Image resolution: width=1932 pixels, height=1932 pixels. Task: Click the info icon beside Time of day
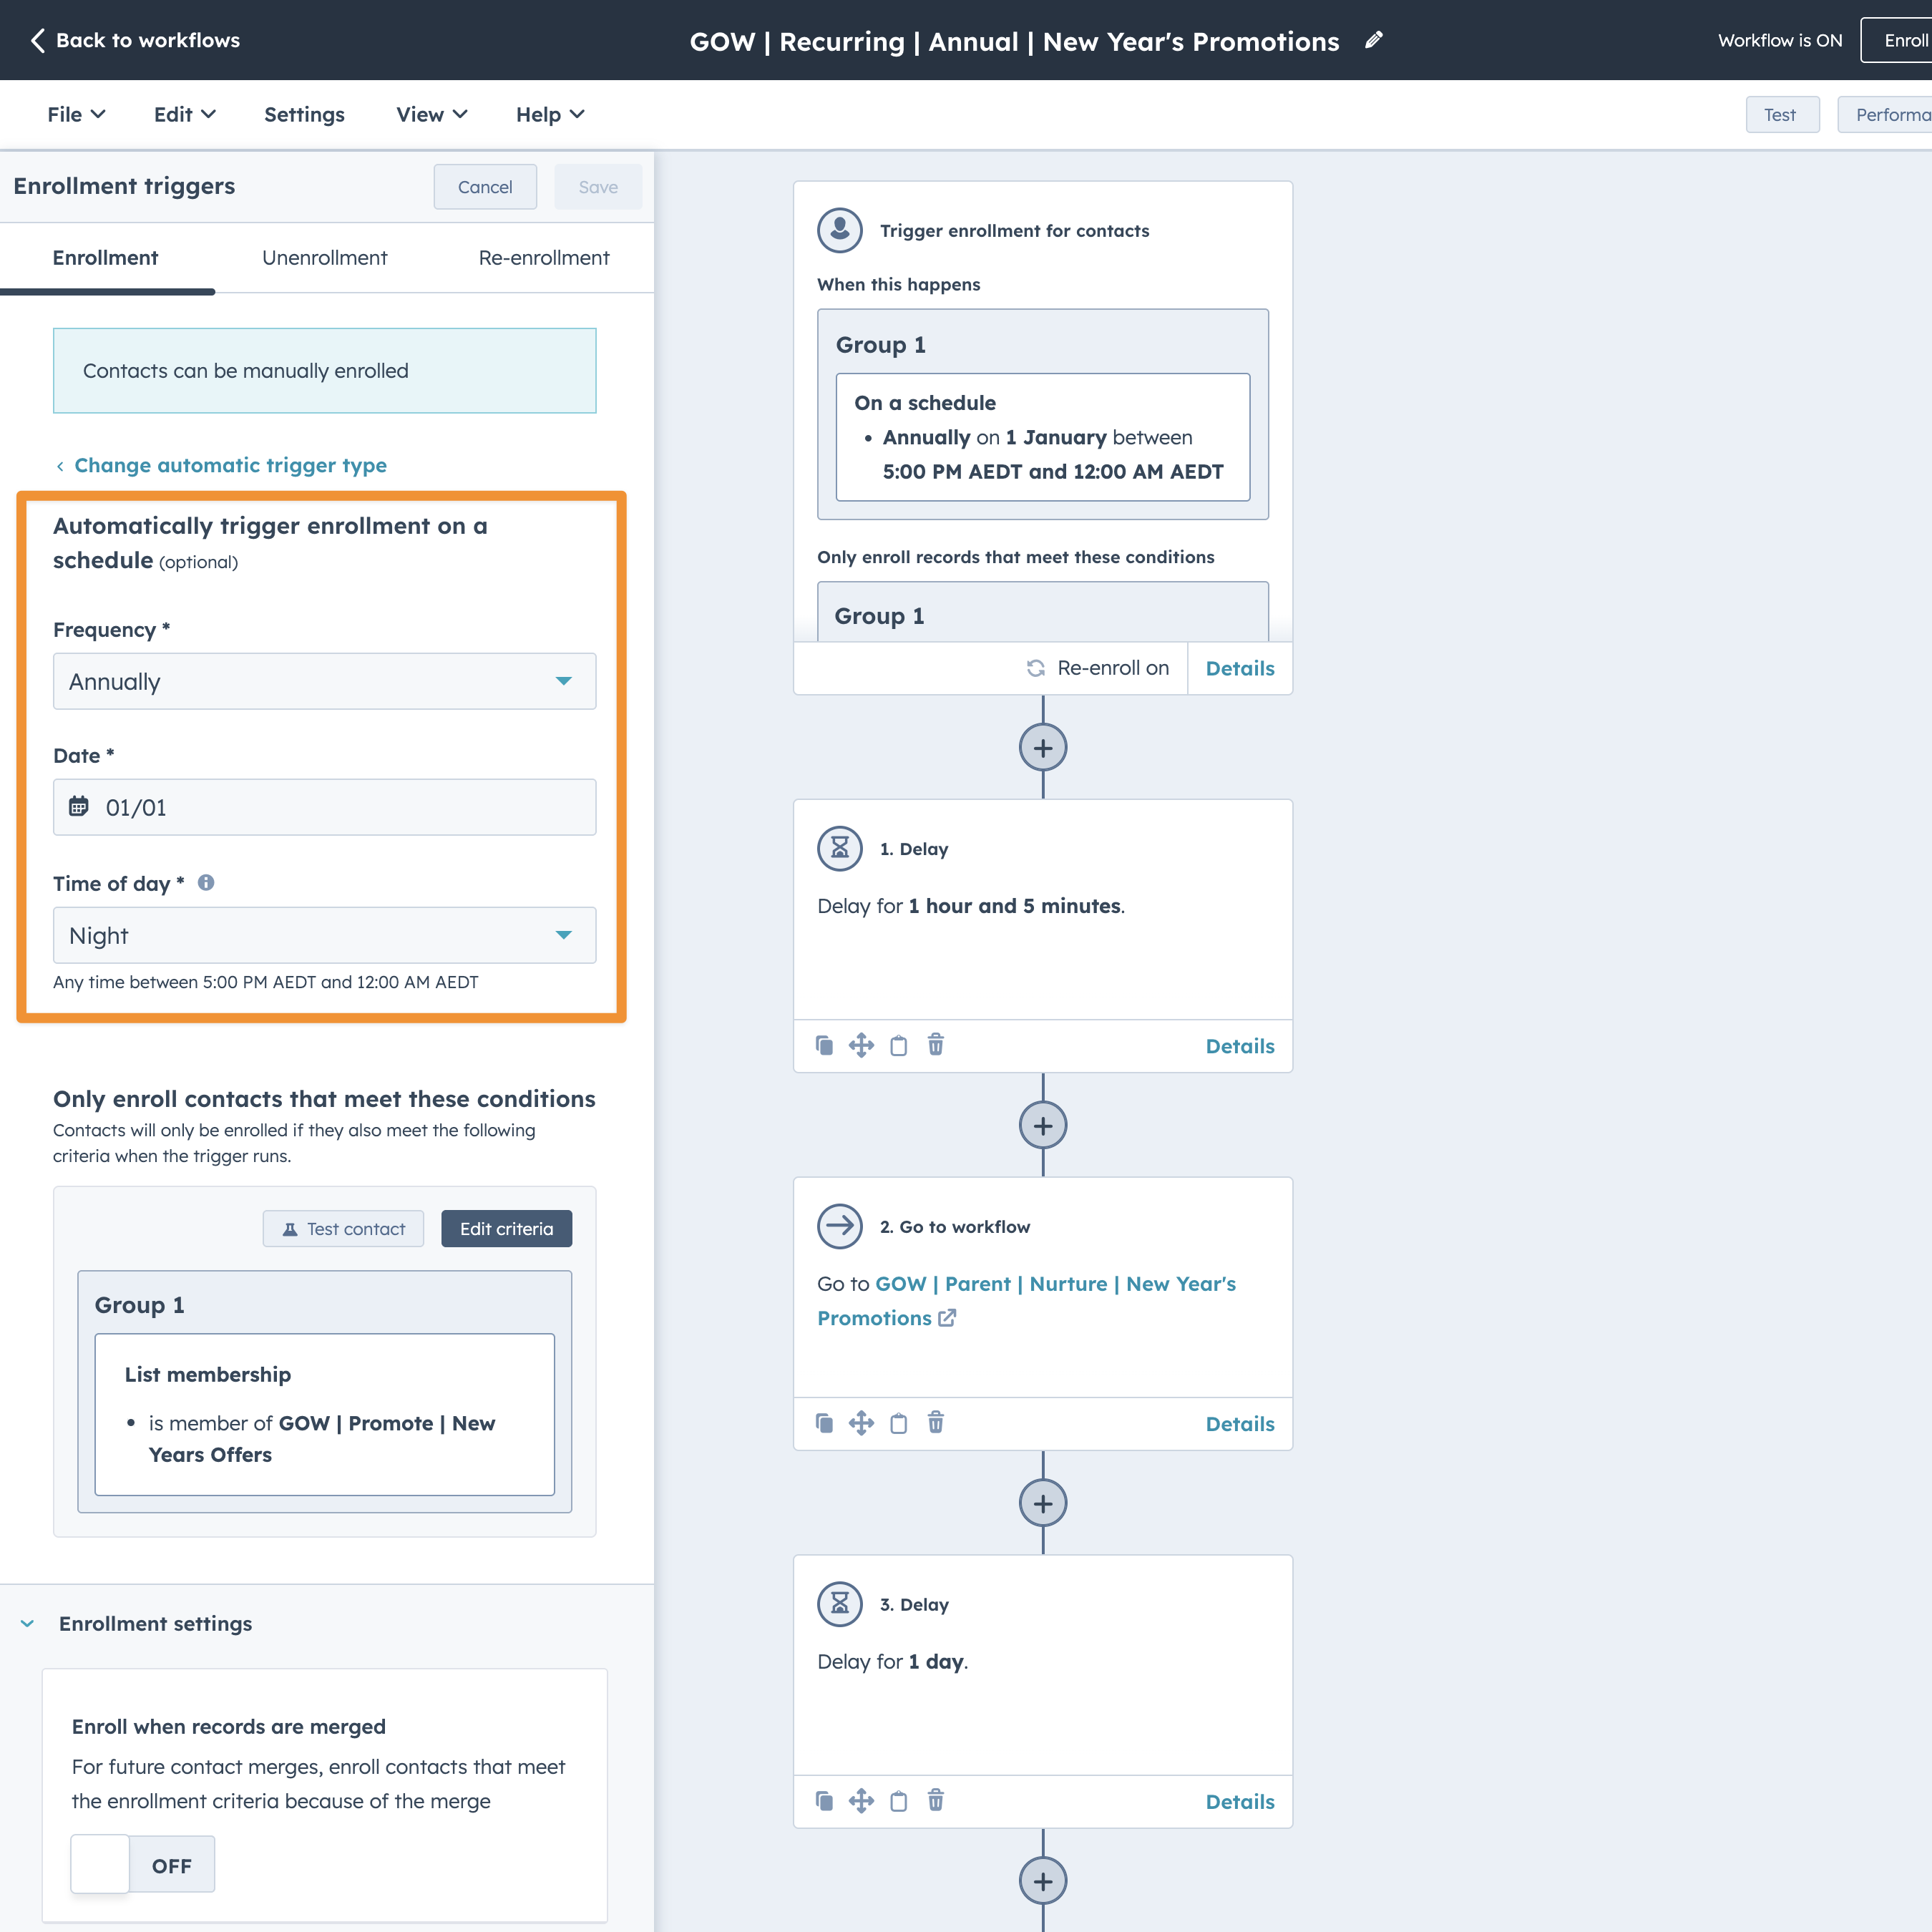[206, 882]
